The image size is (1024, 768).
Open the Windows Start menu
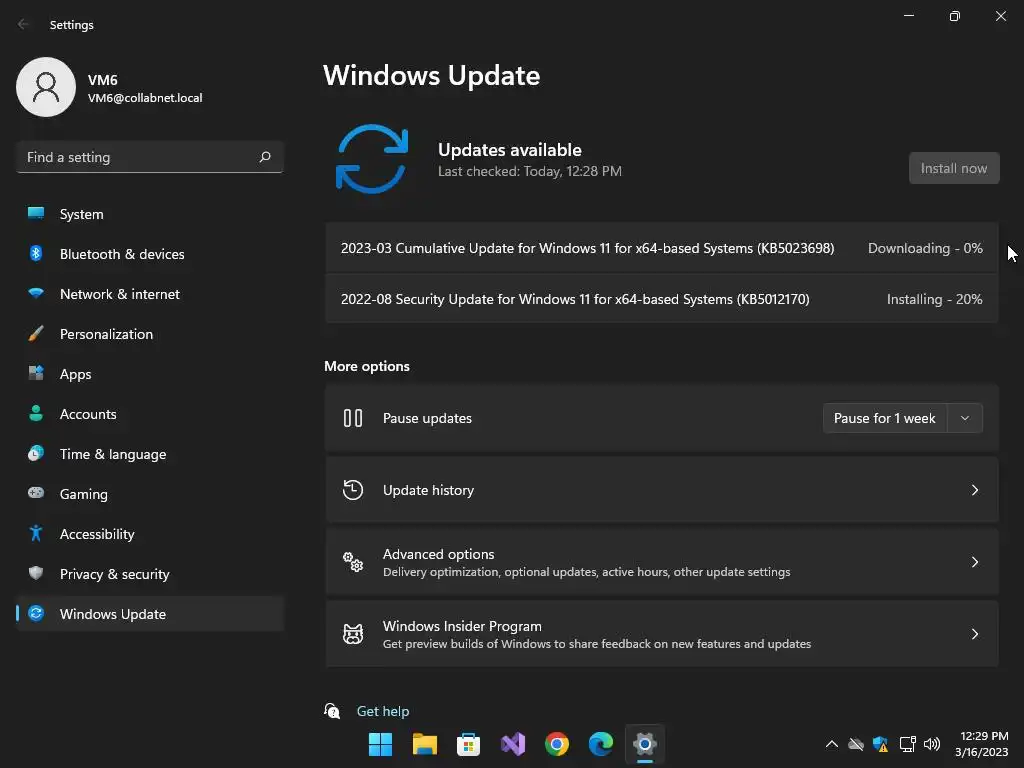pos(380,744)
